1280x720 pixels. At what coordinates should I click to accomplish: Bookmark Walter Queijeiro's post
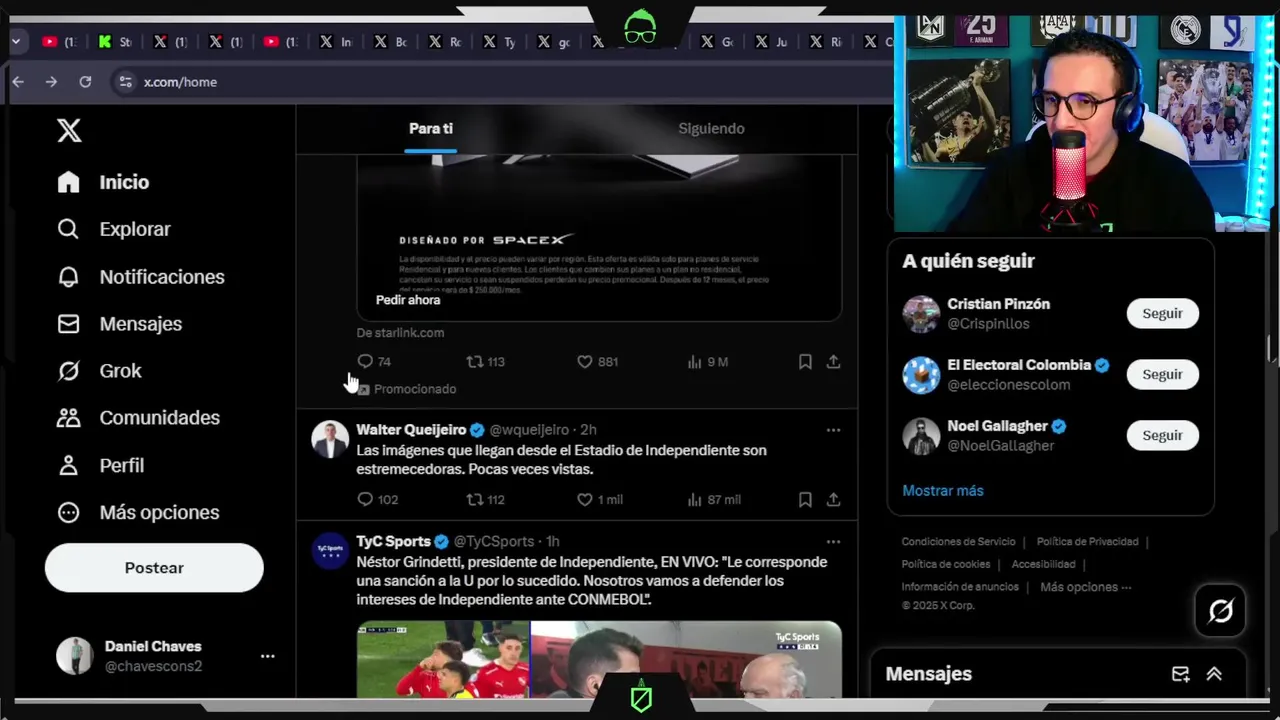point(805,500)
